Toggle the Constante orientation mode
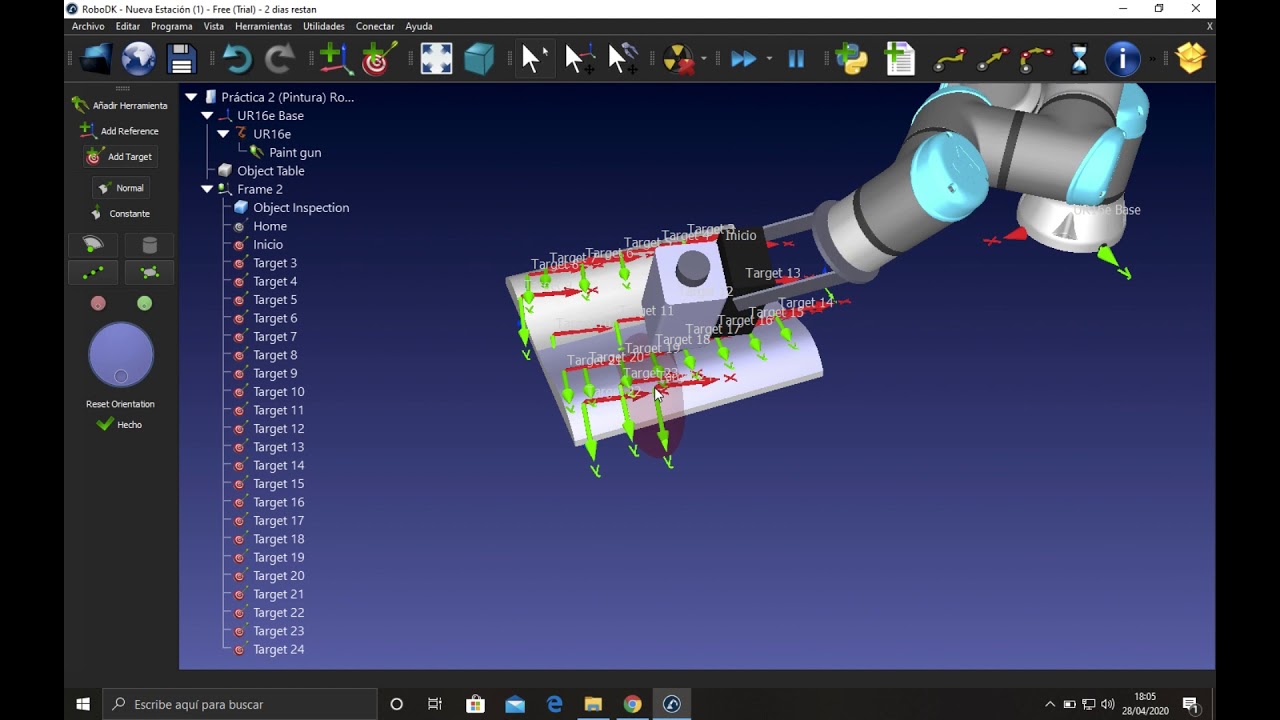Image resolution: width=1280 pixels, height=720 pixels. click(x=121, y=214)
